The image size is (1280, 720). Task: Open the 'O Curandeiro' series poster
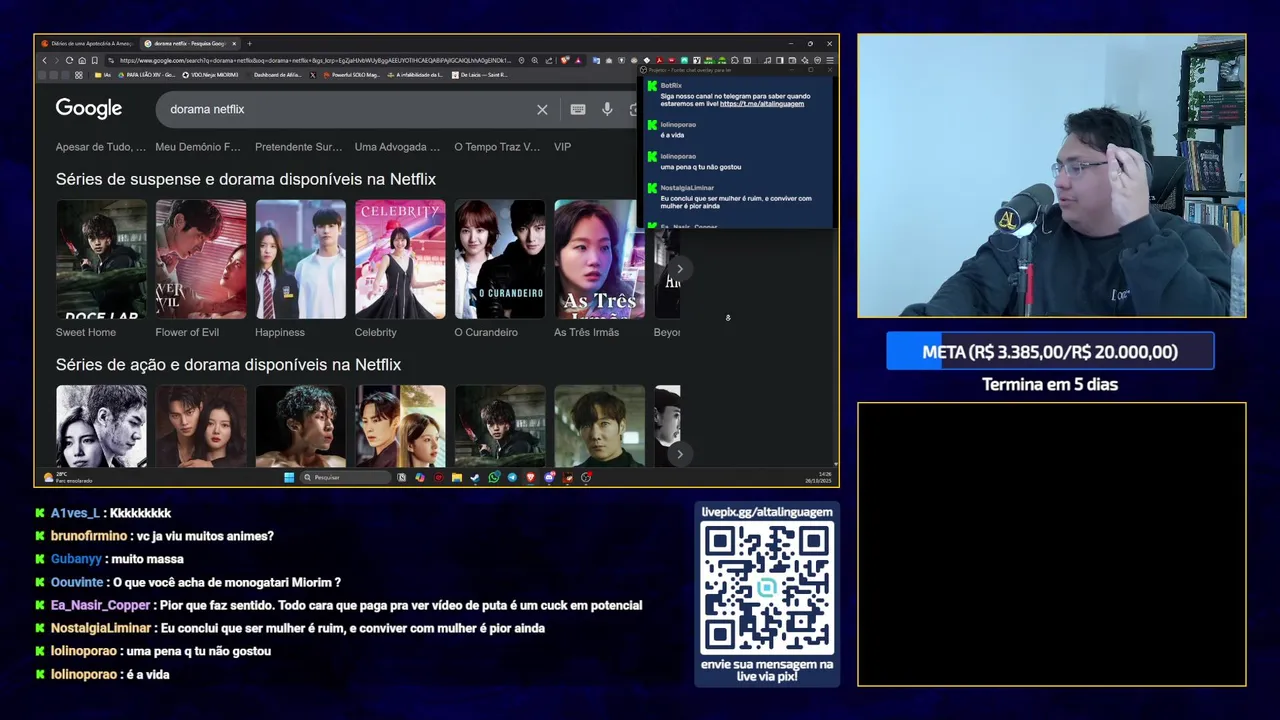pos(500,259)
